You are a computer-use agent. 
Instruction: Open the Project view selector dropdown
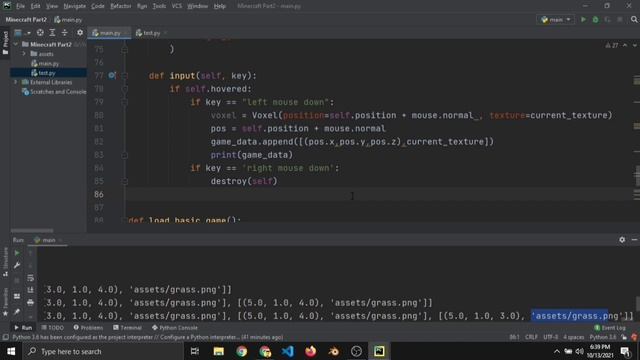click(22, 33)
